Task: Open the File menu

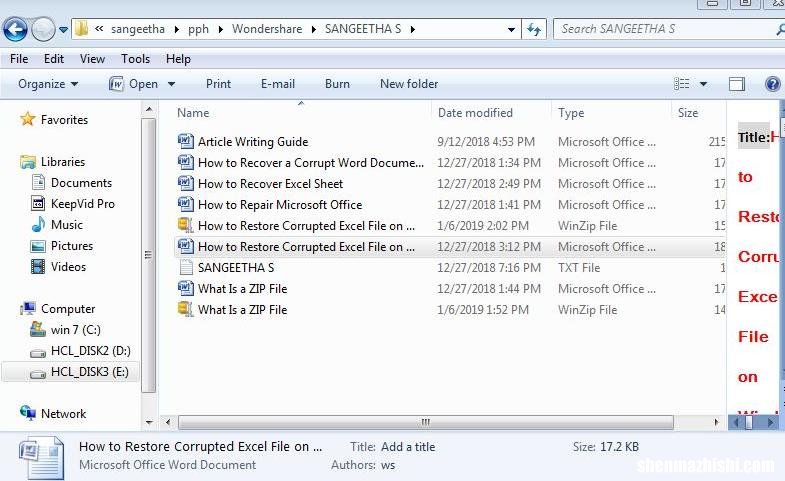Action: [19, 59]
